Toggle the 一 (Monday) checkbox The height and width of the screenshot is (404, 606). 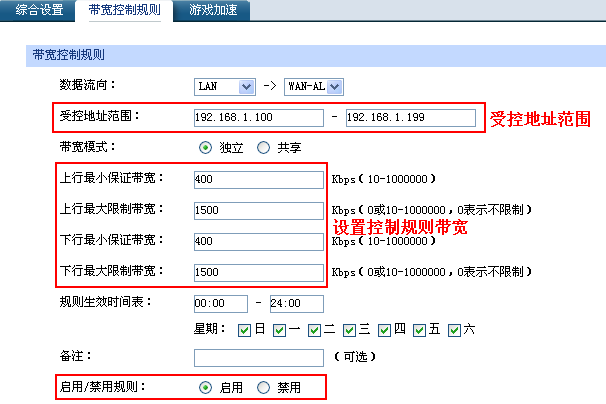[x=279, y=331]
